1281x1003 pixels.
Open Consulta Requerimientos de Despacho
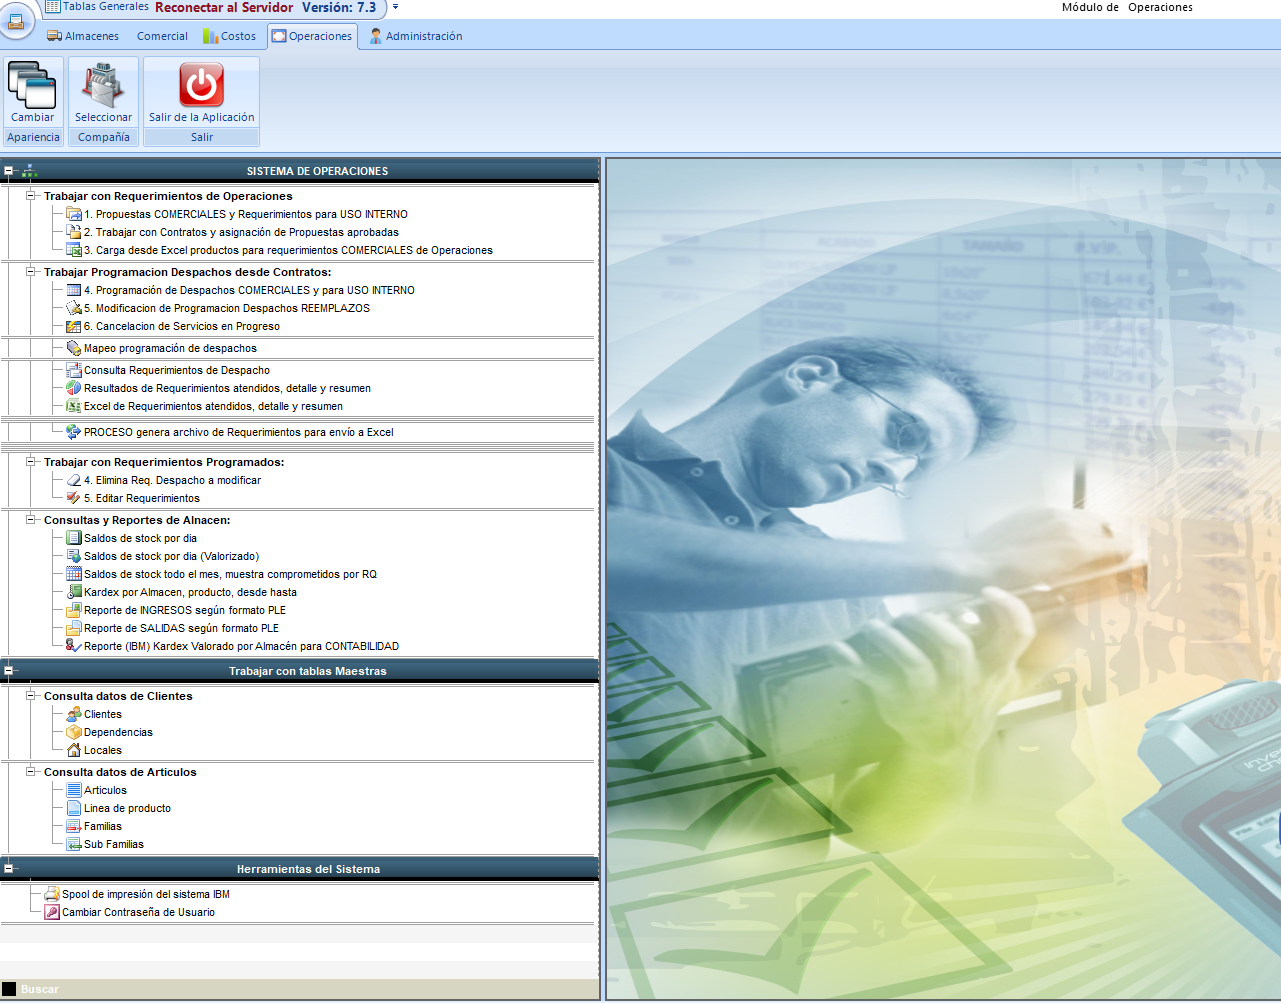coord(177,370)
